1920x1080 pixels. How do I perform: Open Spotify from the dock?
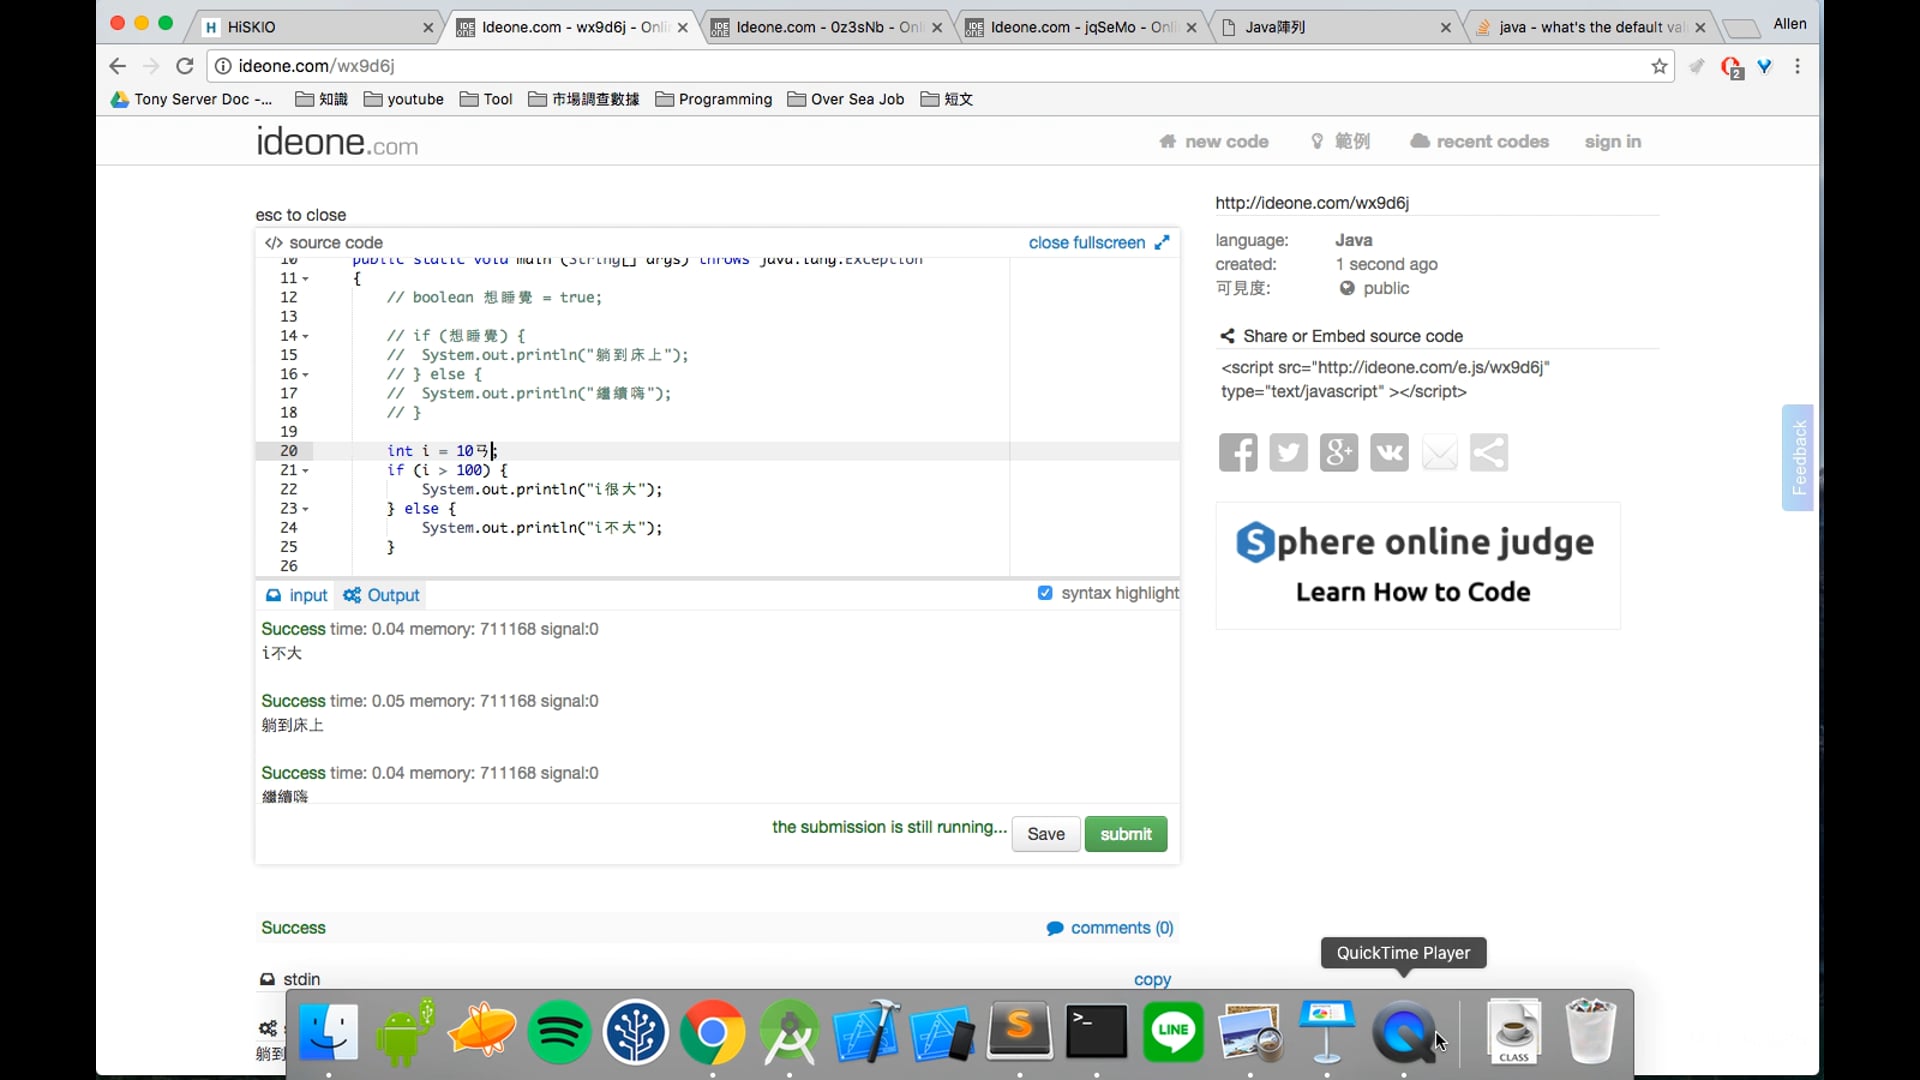point(559,1031)
